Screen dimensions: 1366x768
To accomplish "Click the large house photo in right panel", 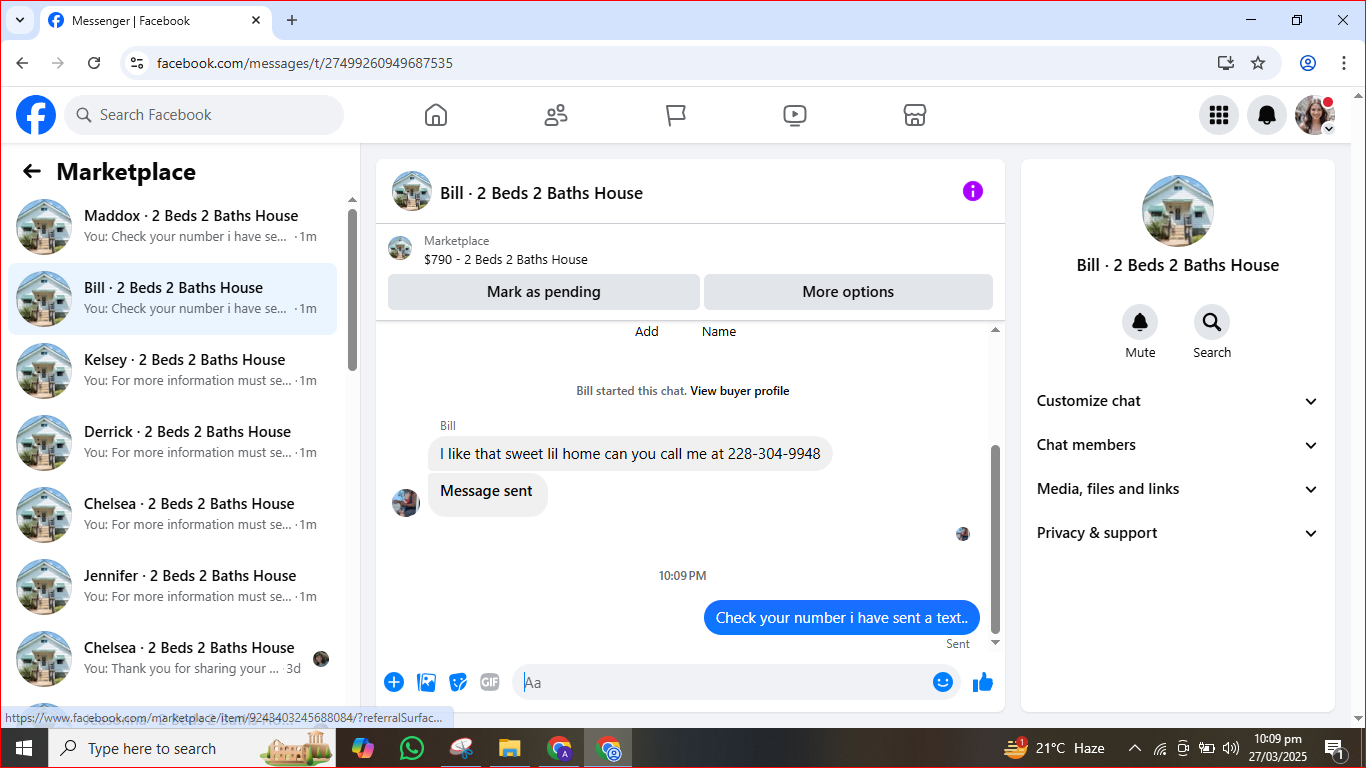I will tap(1178, 211).
